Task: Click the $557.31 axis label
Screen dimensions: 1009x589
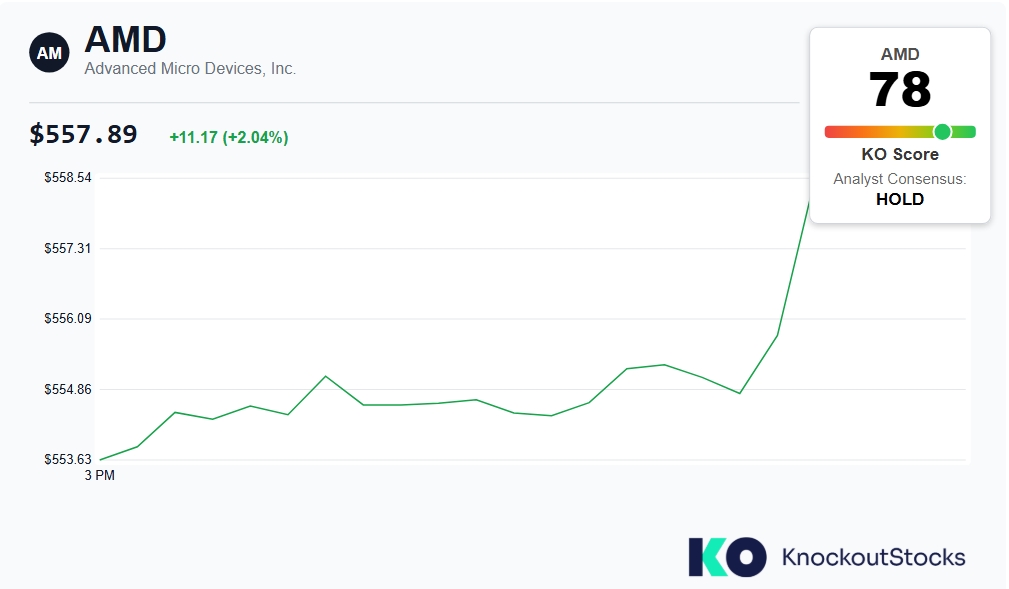Action: [68, 248]
